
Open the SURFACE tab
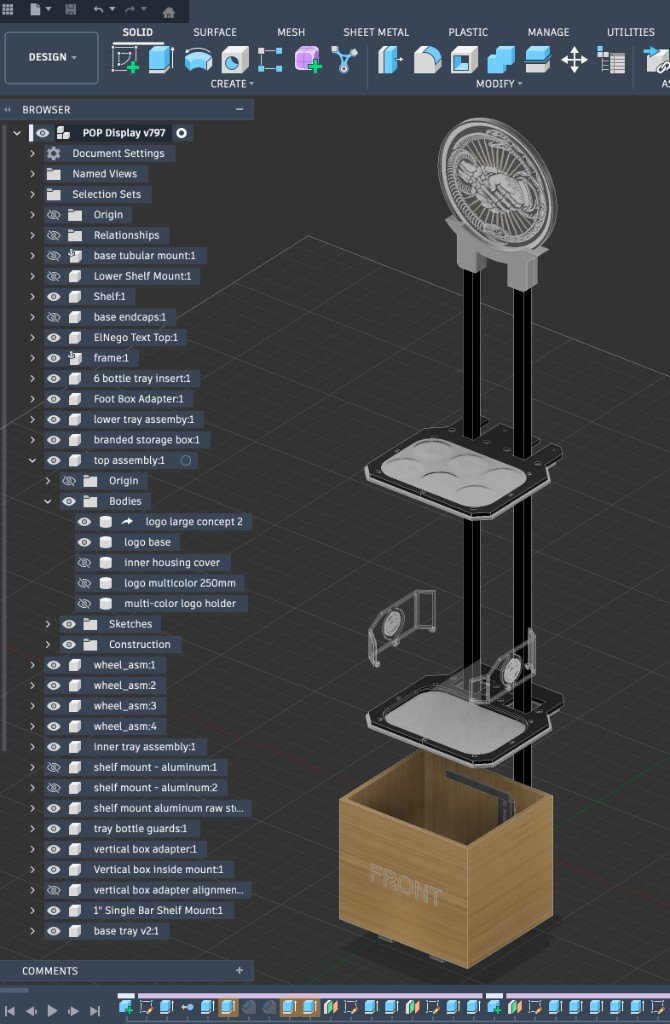(215, 32)
